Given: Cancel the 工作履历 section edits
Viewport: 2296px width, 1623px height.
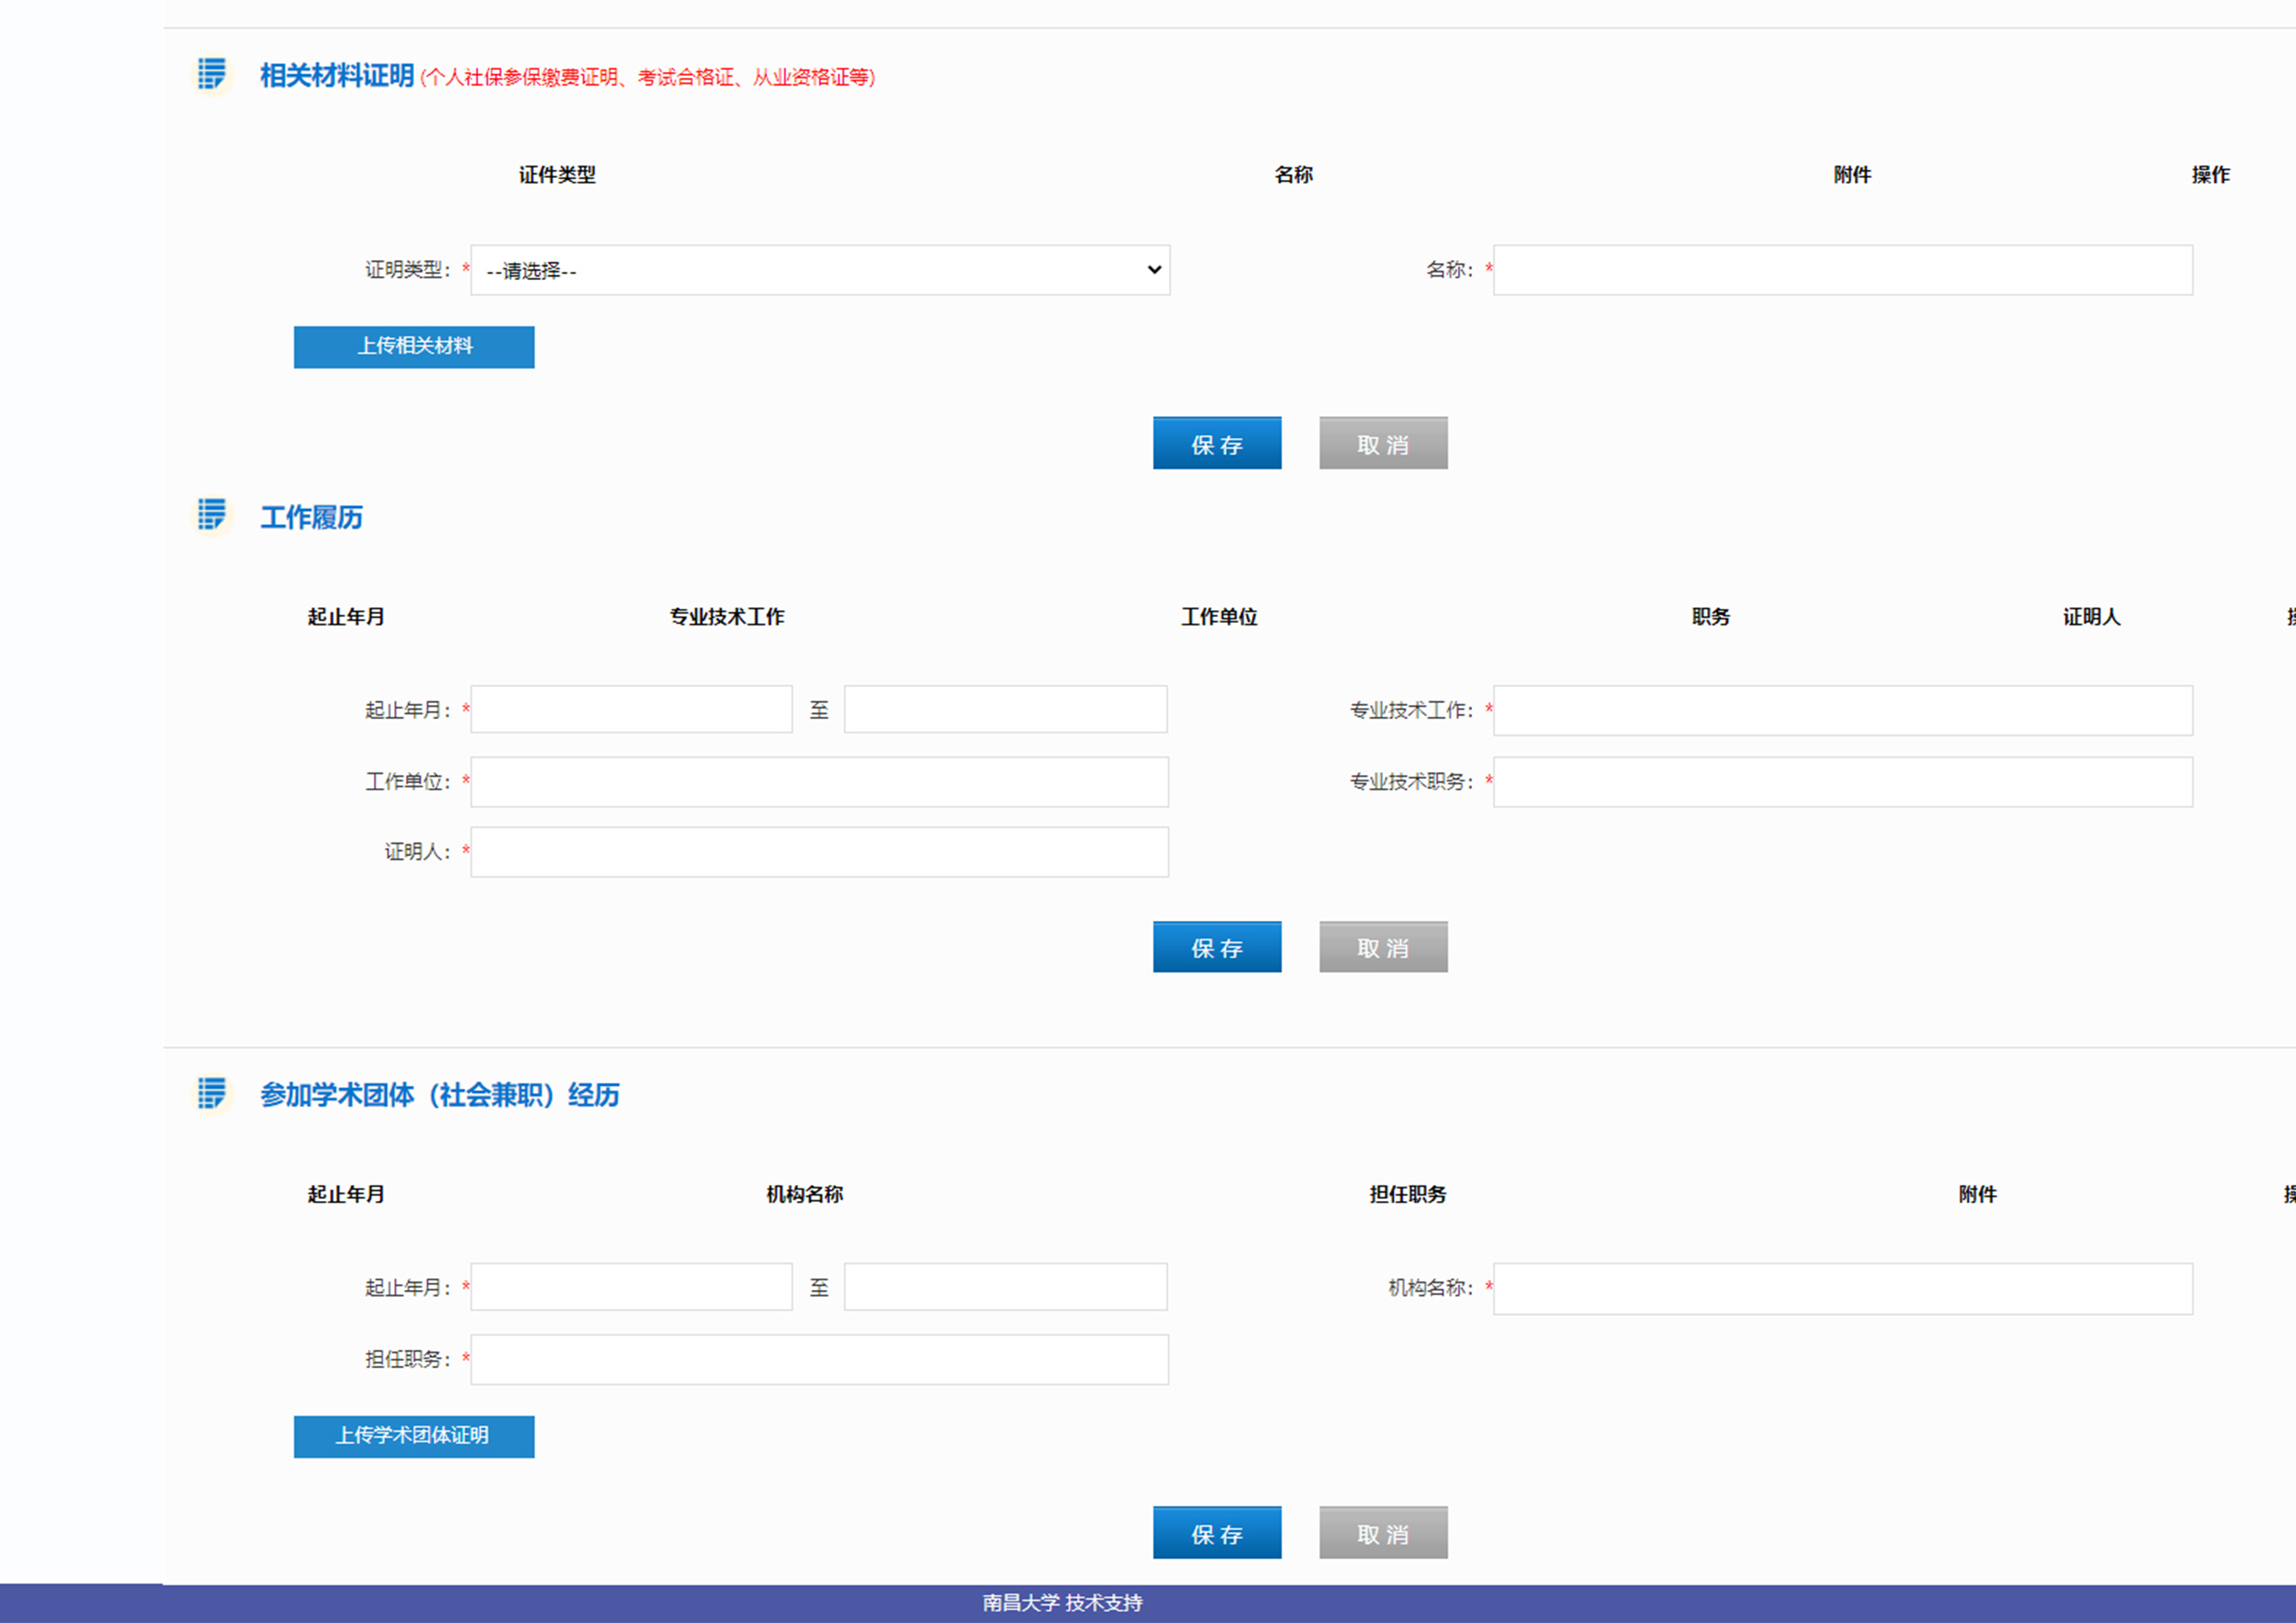Looking at the screenshot, I should pos(1383,947).
